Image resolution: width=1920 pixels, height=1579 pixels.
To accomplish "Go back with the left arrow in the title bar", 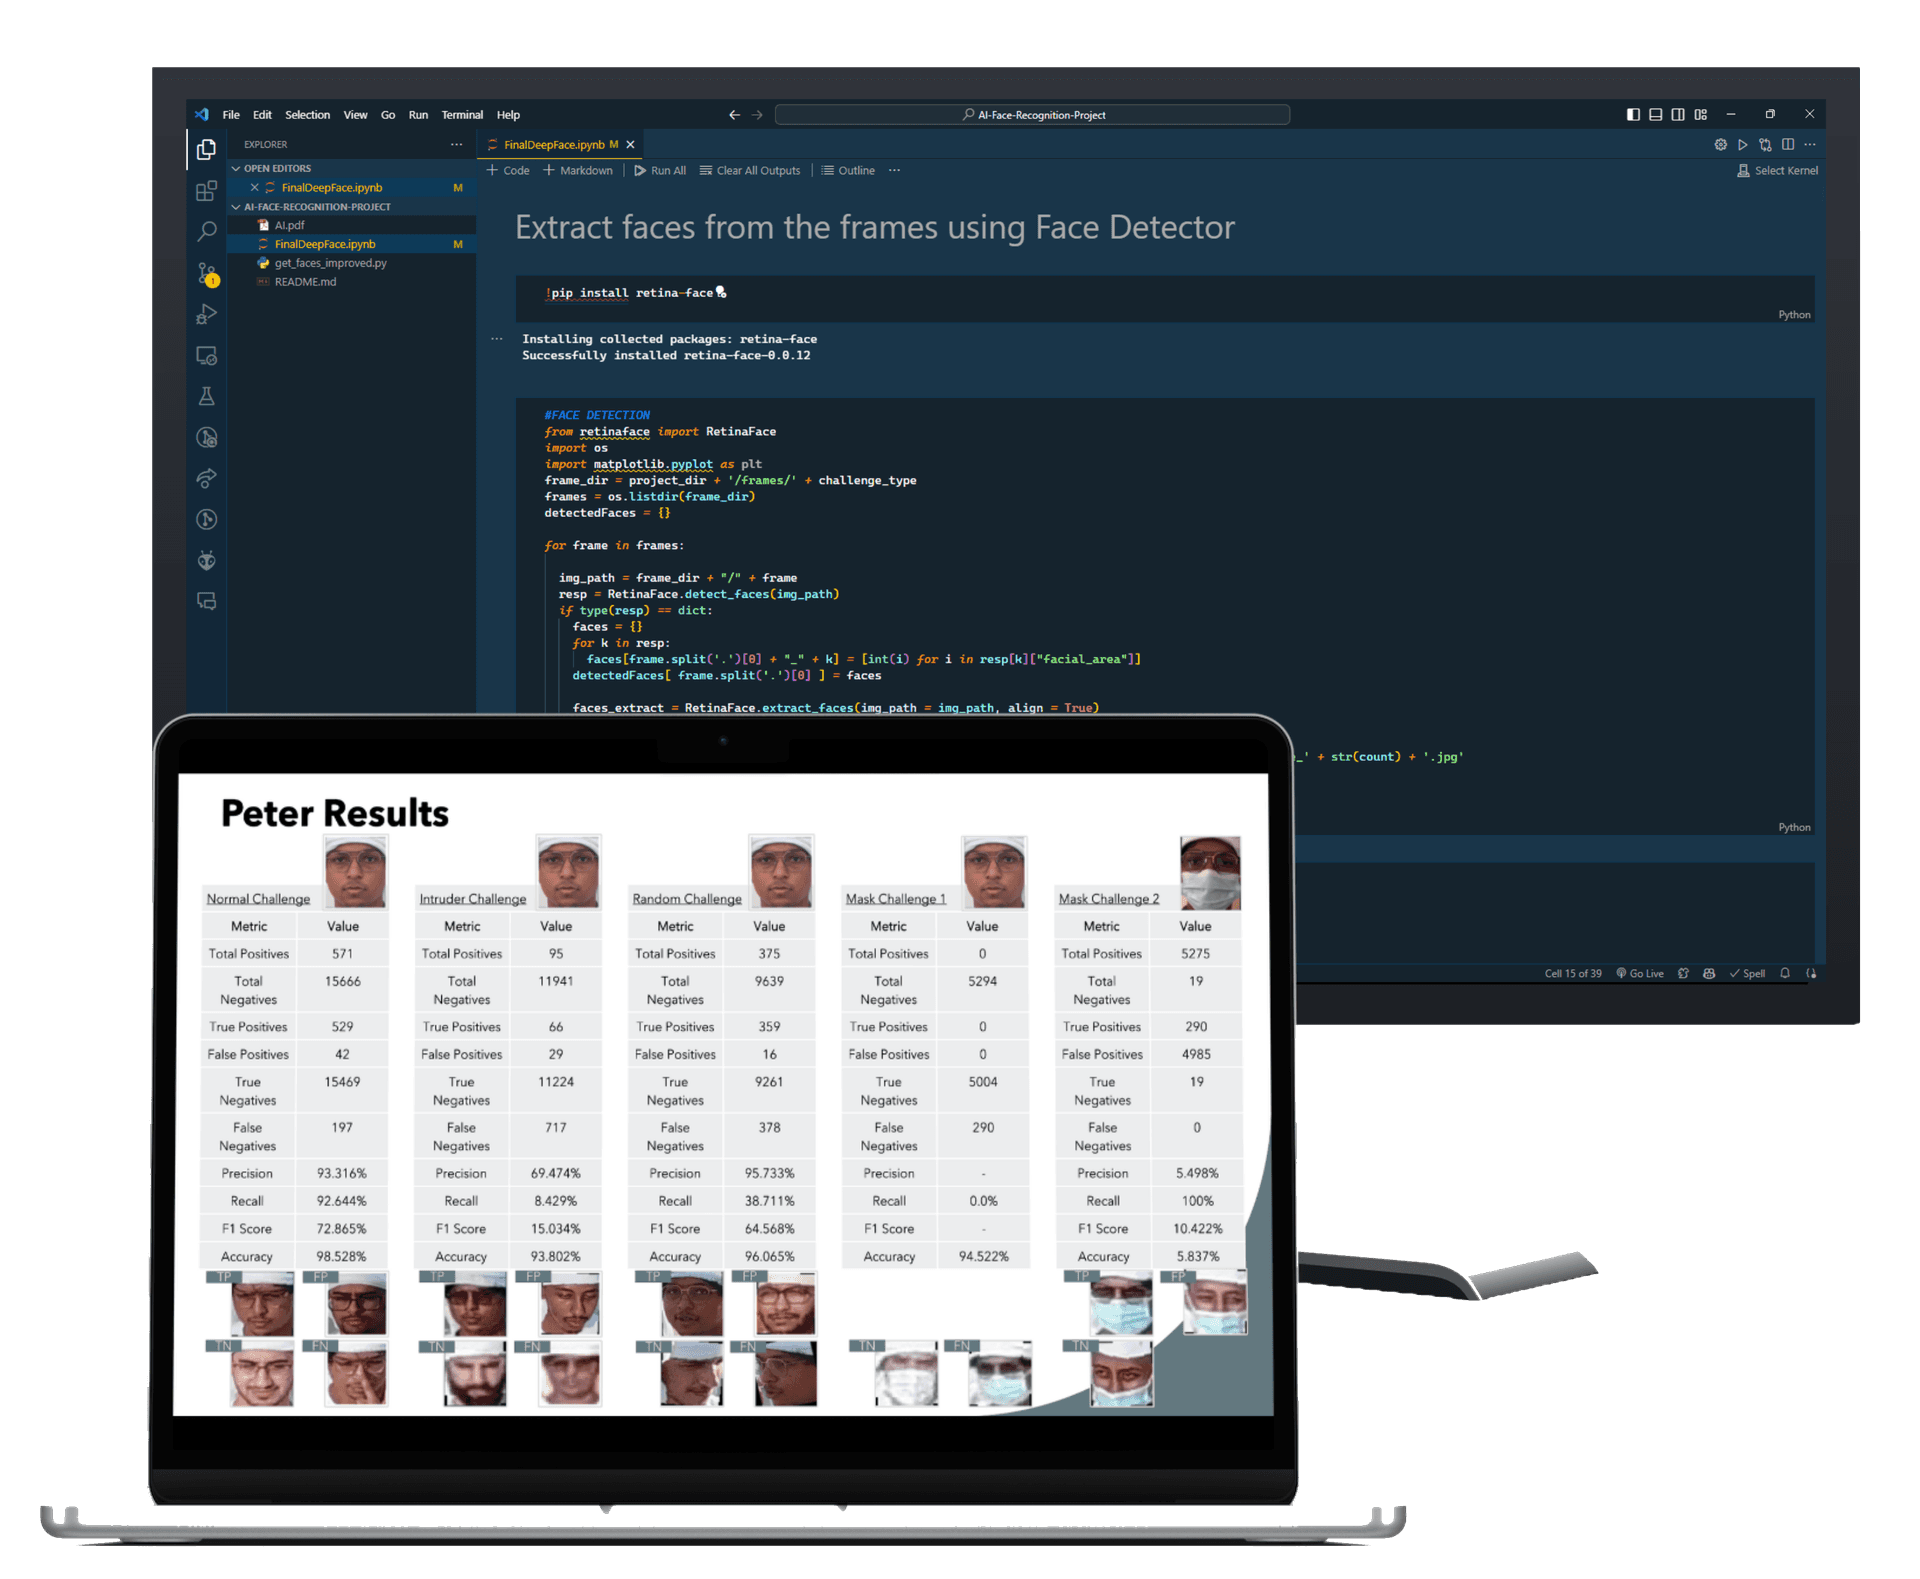I will click(734, 115).
